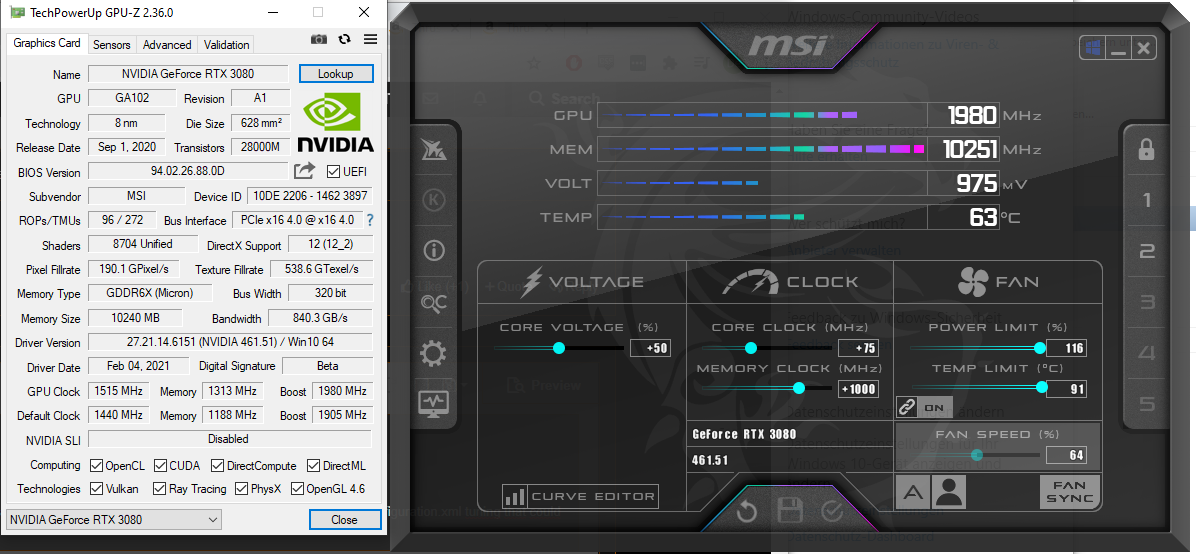This screenshot has height=554, width=1196.
Task: Toggle the power/temp link ON button
Action: pyautogui.click(x=924, y=407)
